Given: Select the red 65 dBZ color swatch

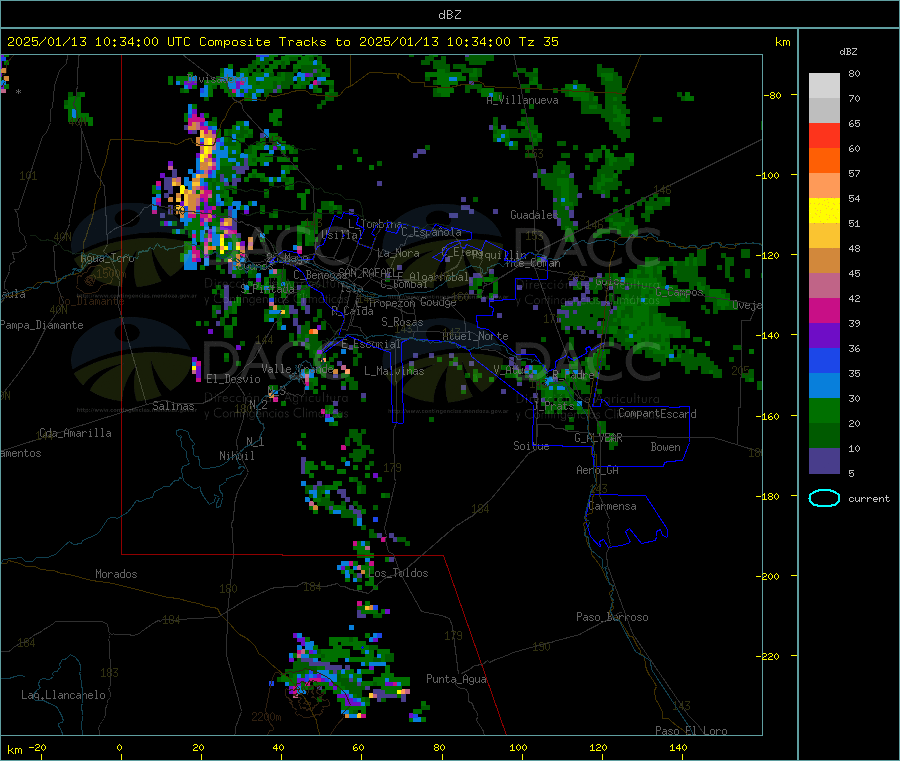Looking at the screenshot, I should [824, 135].
